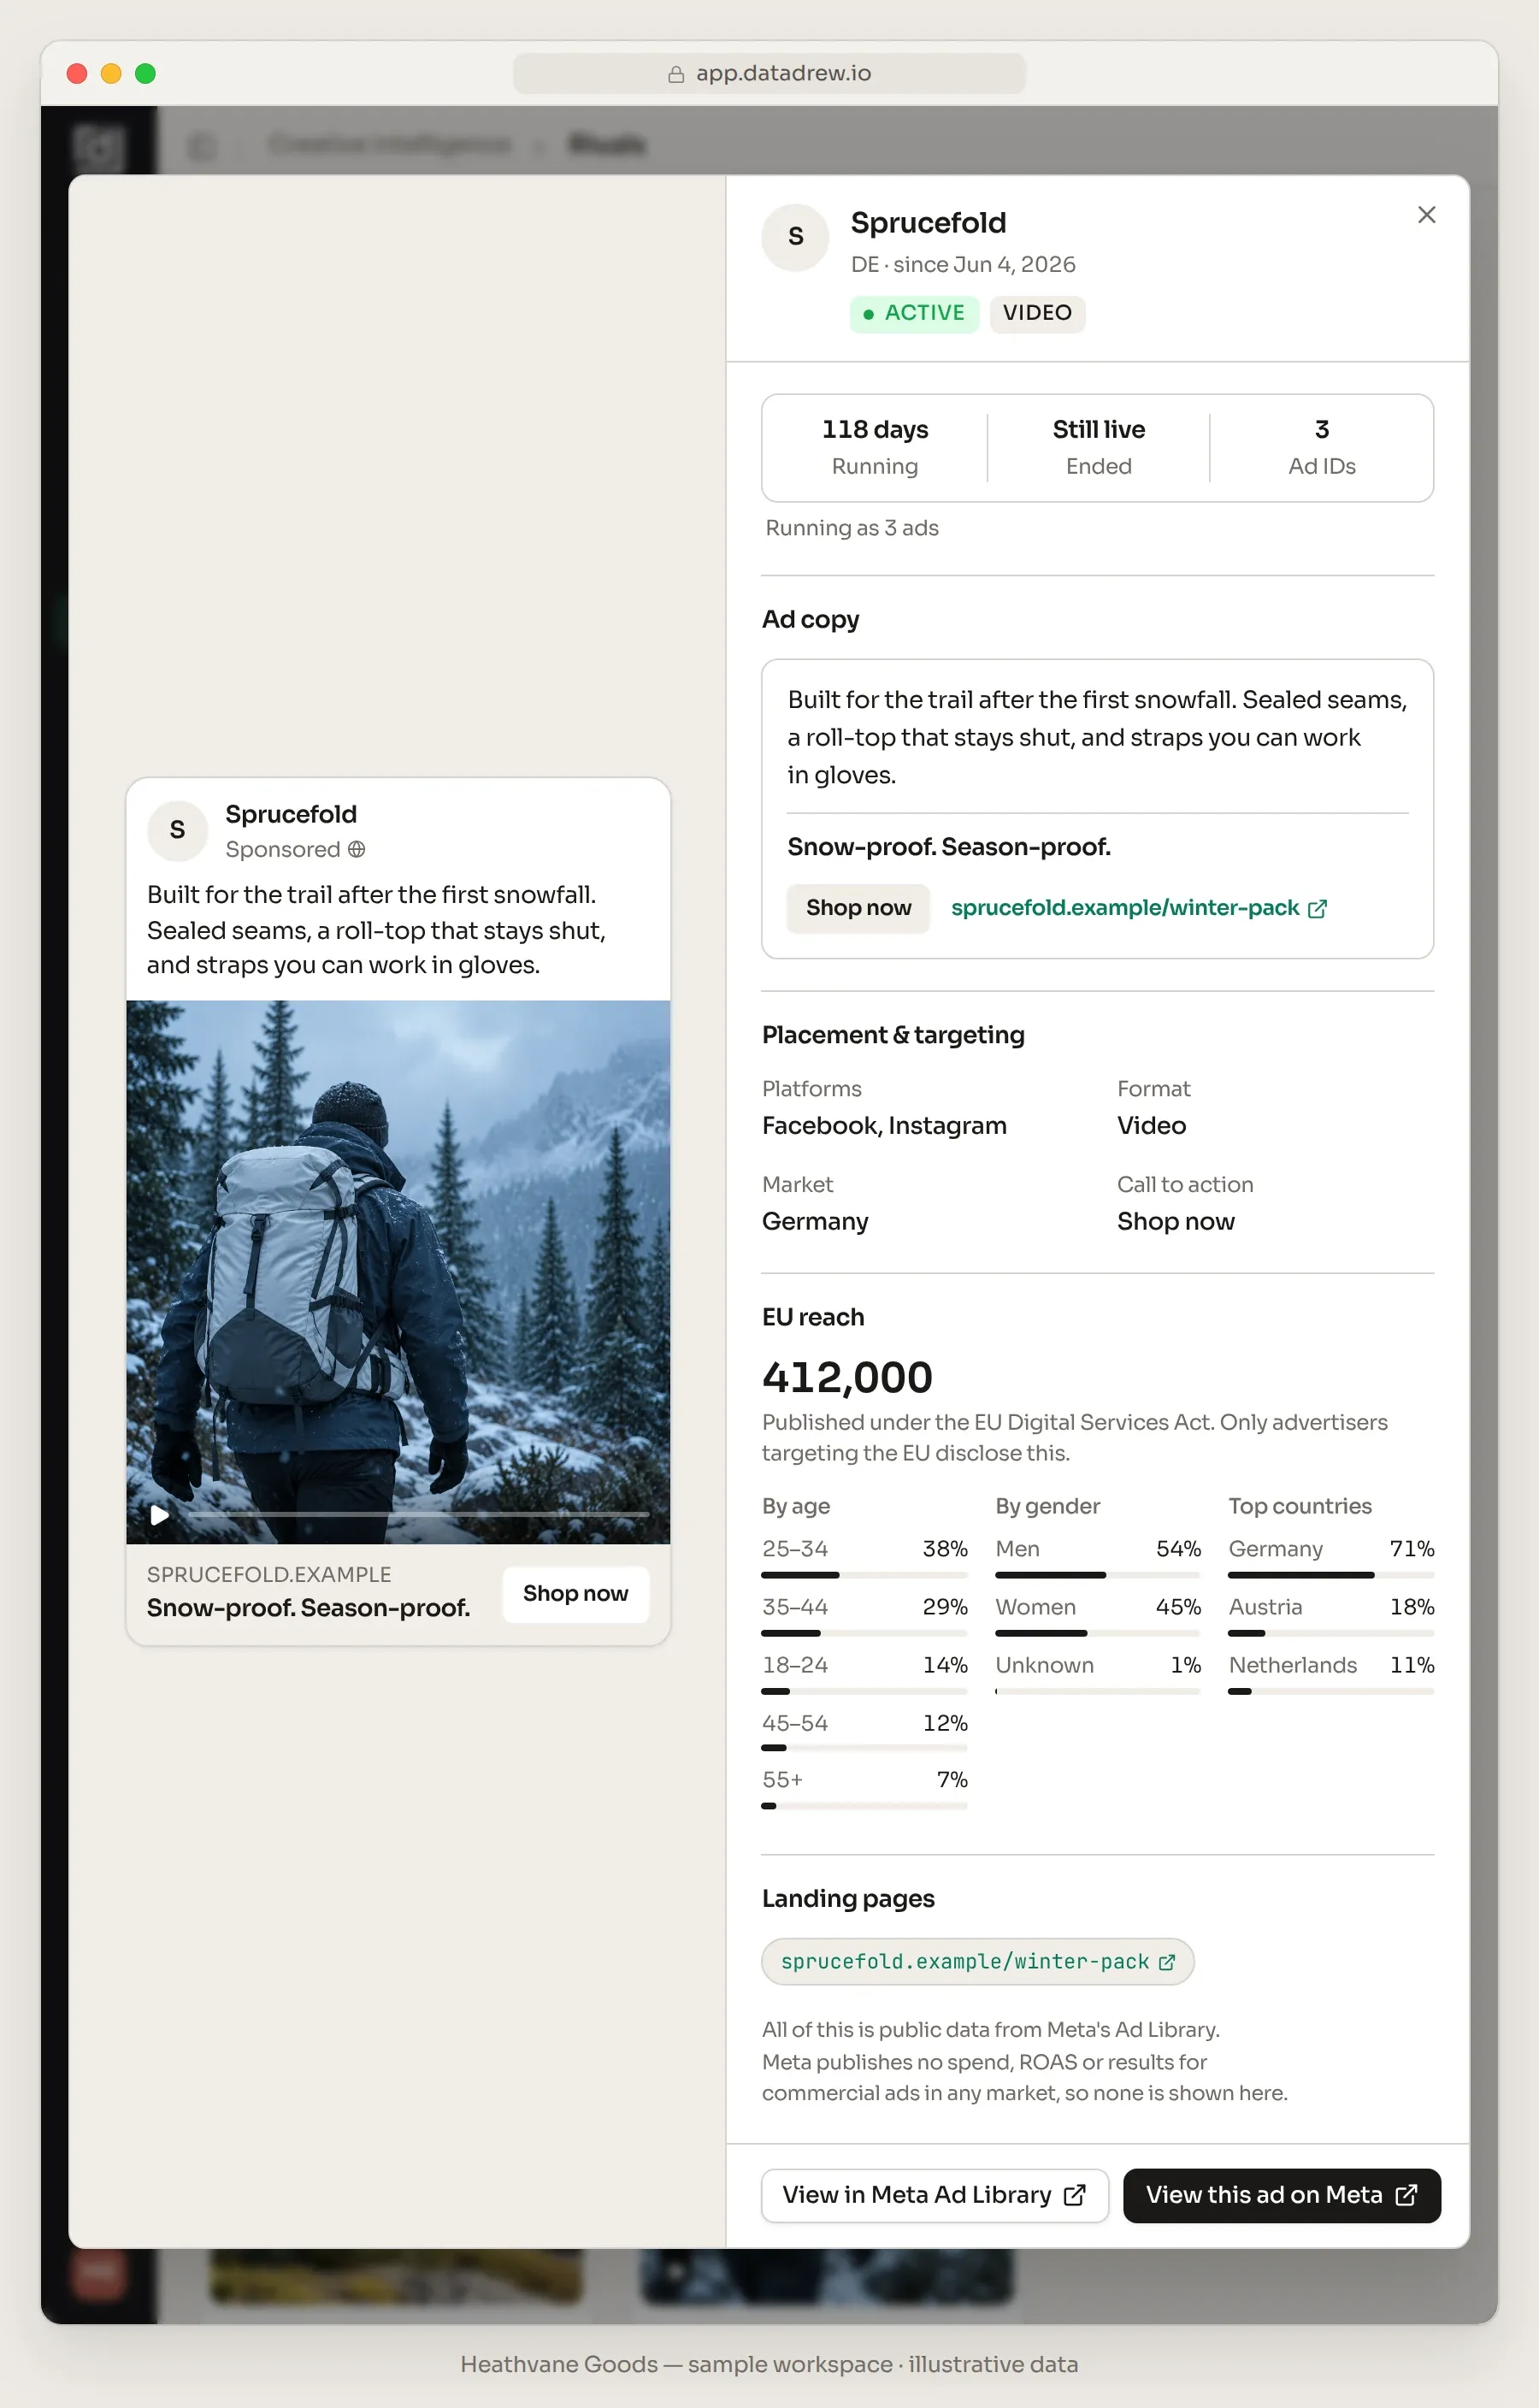This screenshot has height=2408, width=1539.
Task: Click the external-link icon on Meta Ad Library button
Action: point(1074,2195)
